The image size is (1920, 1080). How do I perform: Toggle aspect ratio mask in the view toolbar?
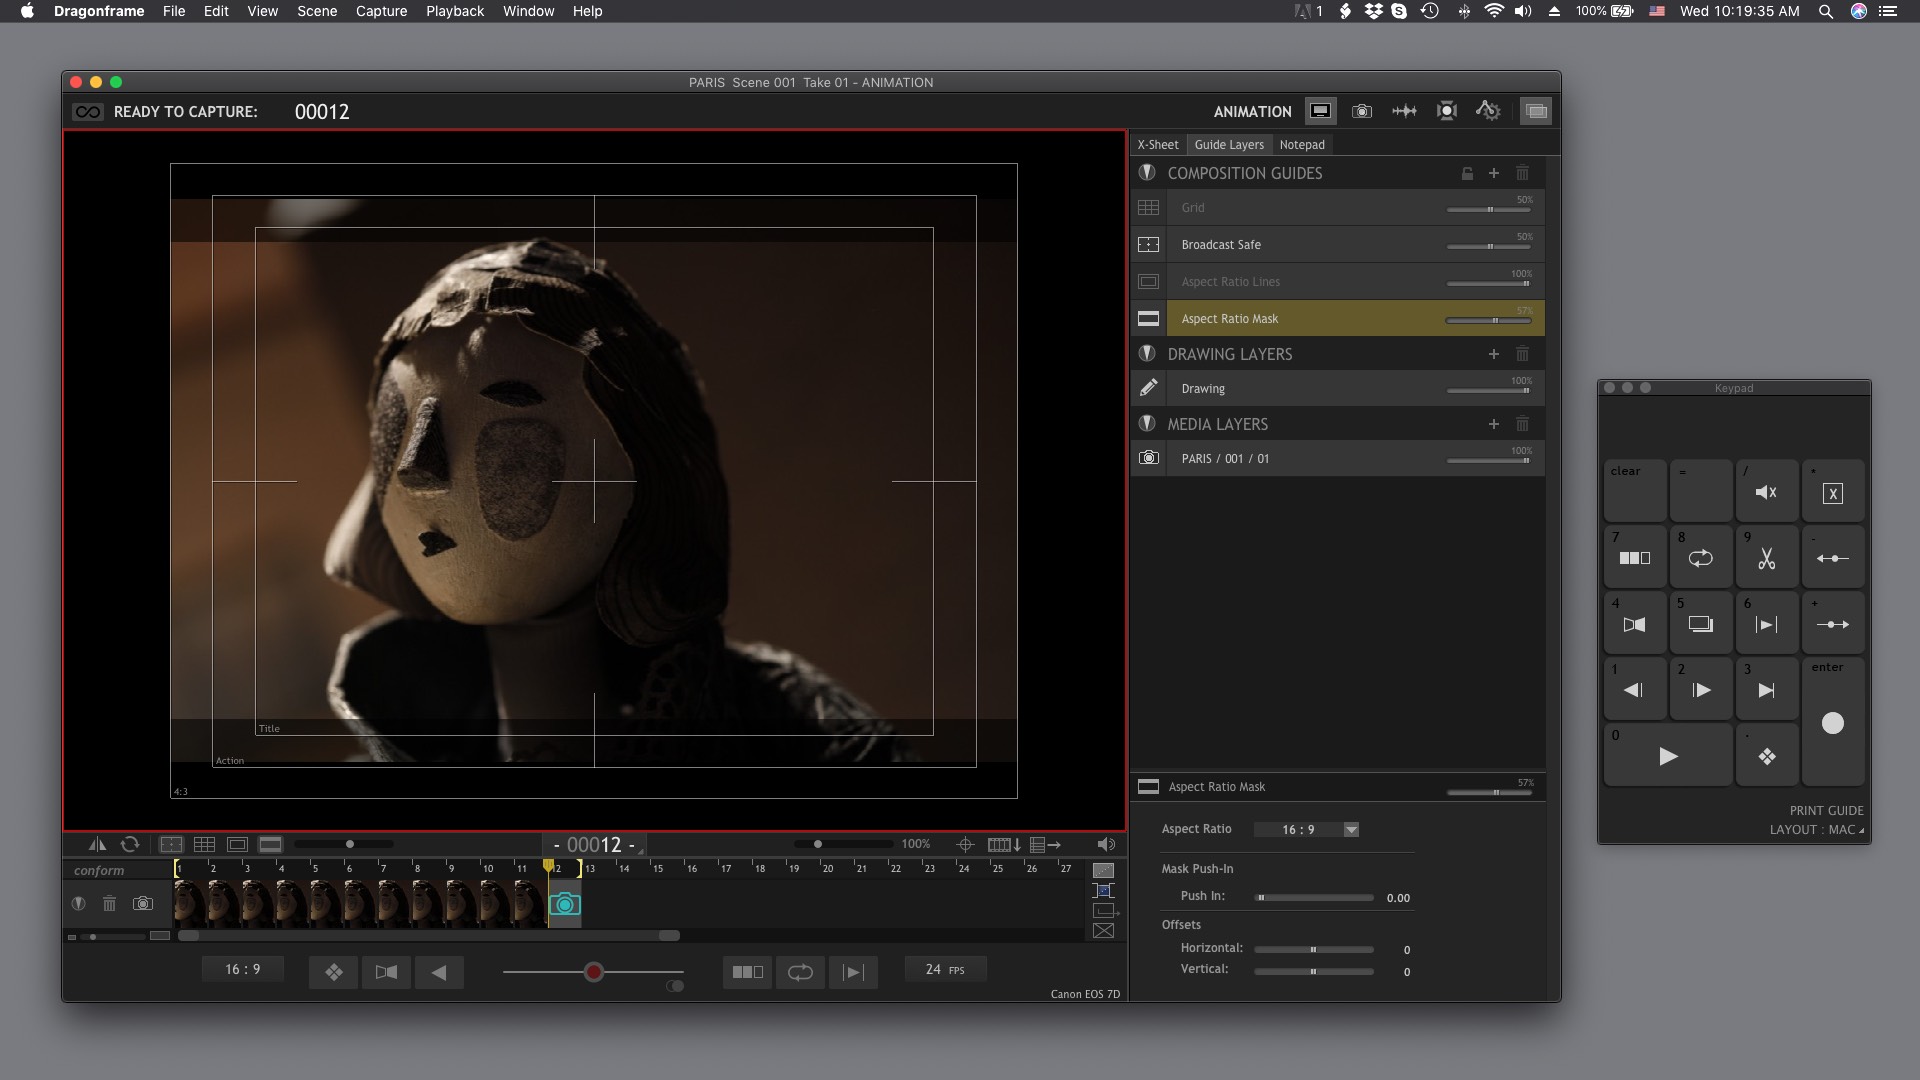pyautogui.click(x=270, y=845)
